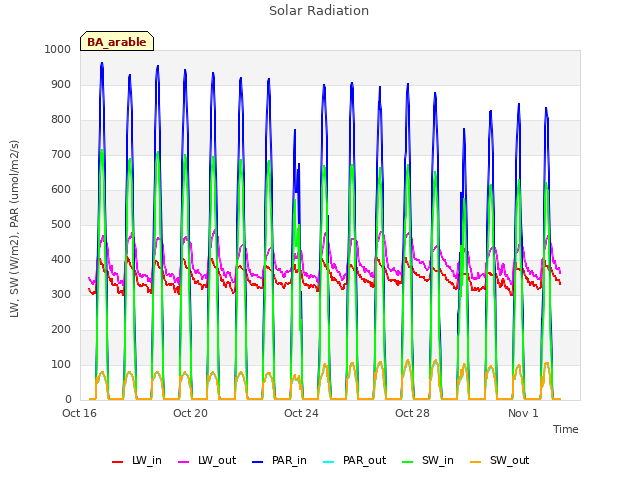This screenshot has height=480, width=640.
Task: Click the orange SW_out color marker
Action: [475, 462]
